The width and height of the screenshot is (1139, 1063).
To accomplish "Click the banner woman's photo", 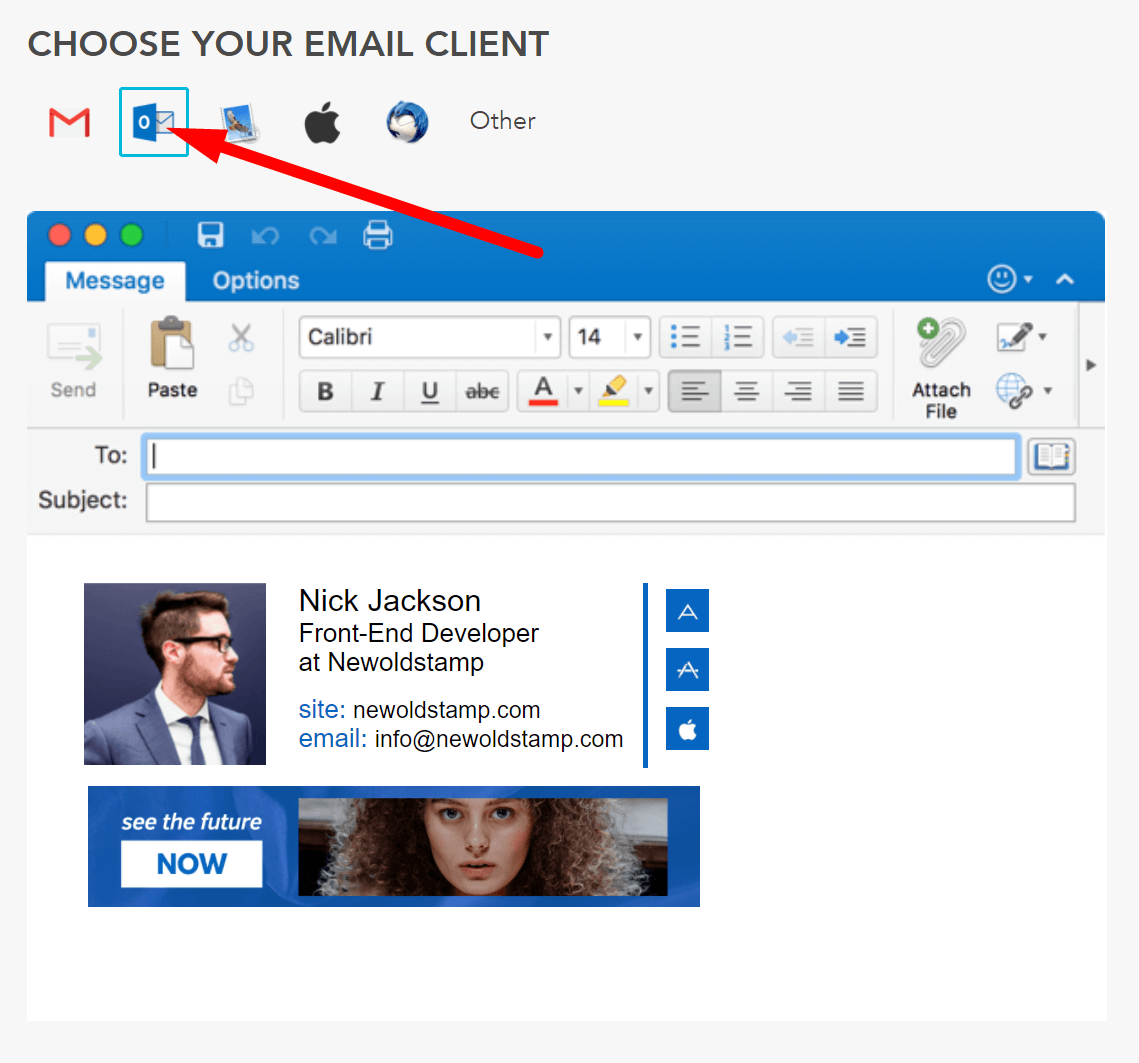I will click(x=482, y=847).
